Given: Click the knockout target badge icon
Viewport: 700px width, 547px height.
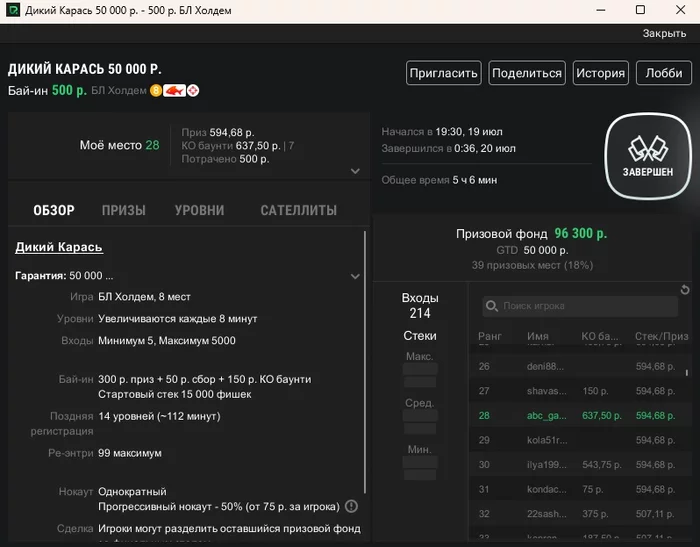Looking at the screenshot, I should click(x=193, y=91).
